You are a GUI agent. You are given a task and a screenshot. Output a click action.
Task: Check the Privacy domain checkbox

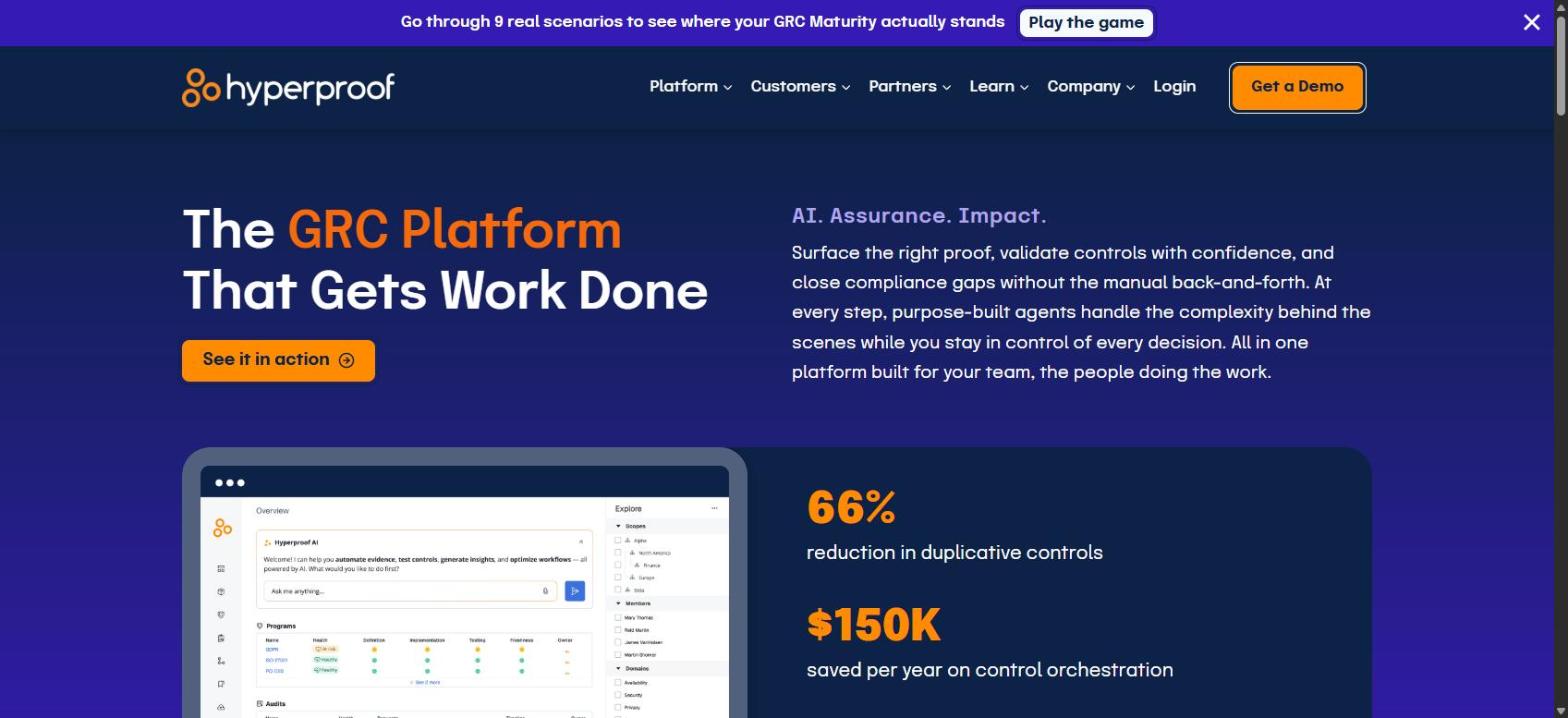pyautogui.click(x=618, y=707)
